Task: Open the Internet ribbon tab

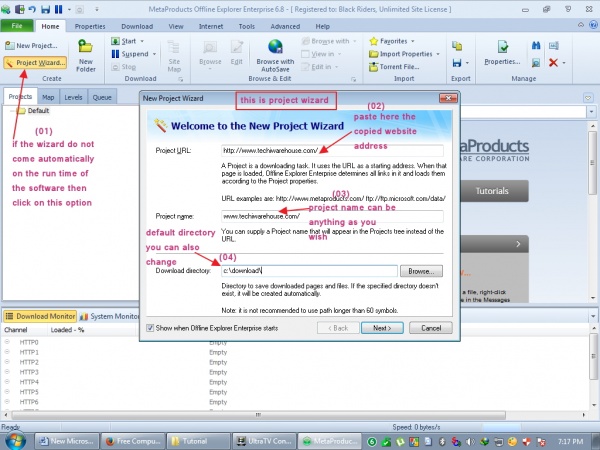Action: click(x=211, y=26)
